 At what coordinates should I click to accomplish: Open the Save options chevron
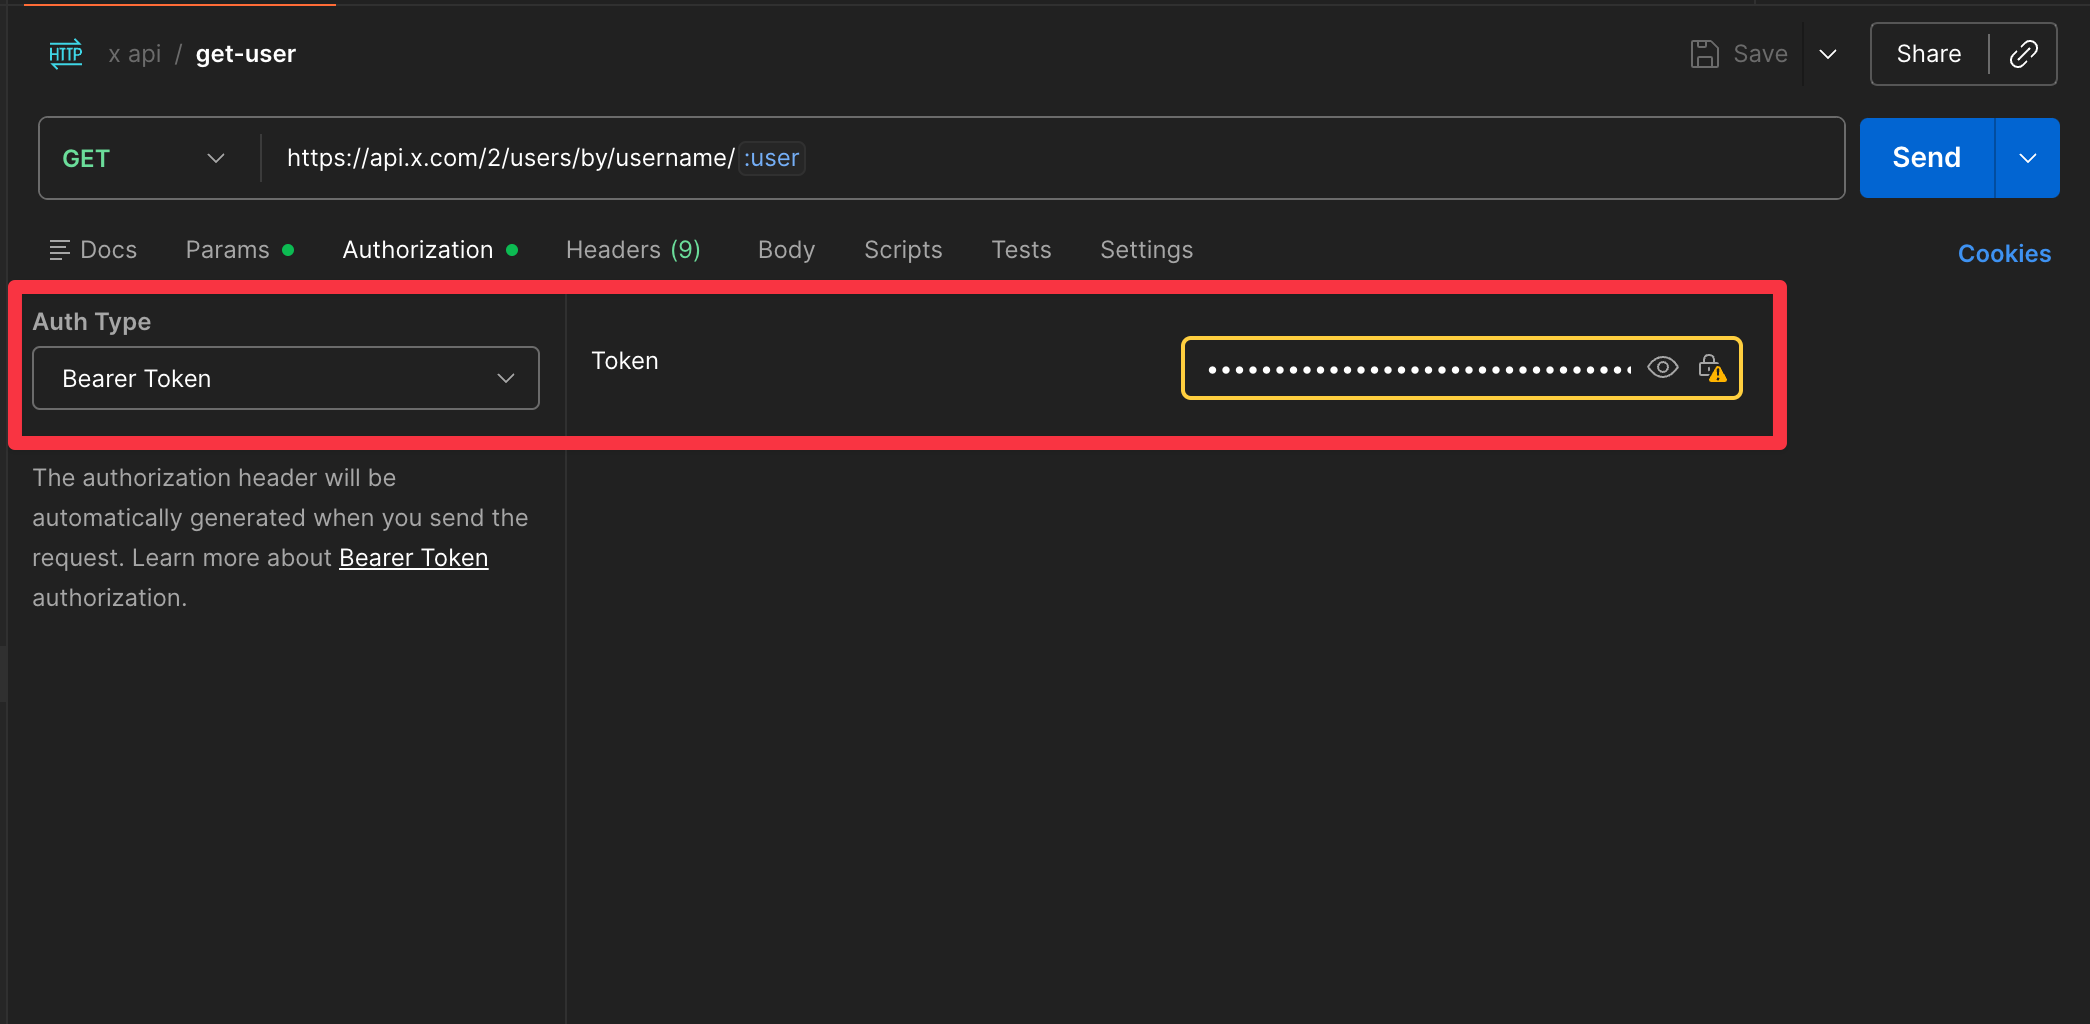(x=1828, y=53)
